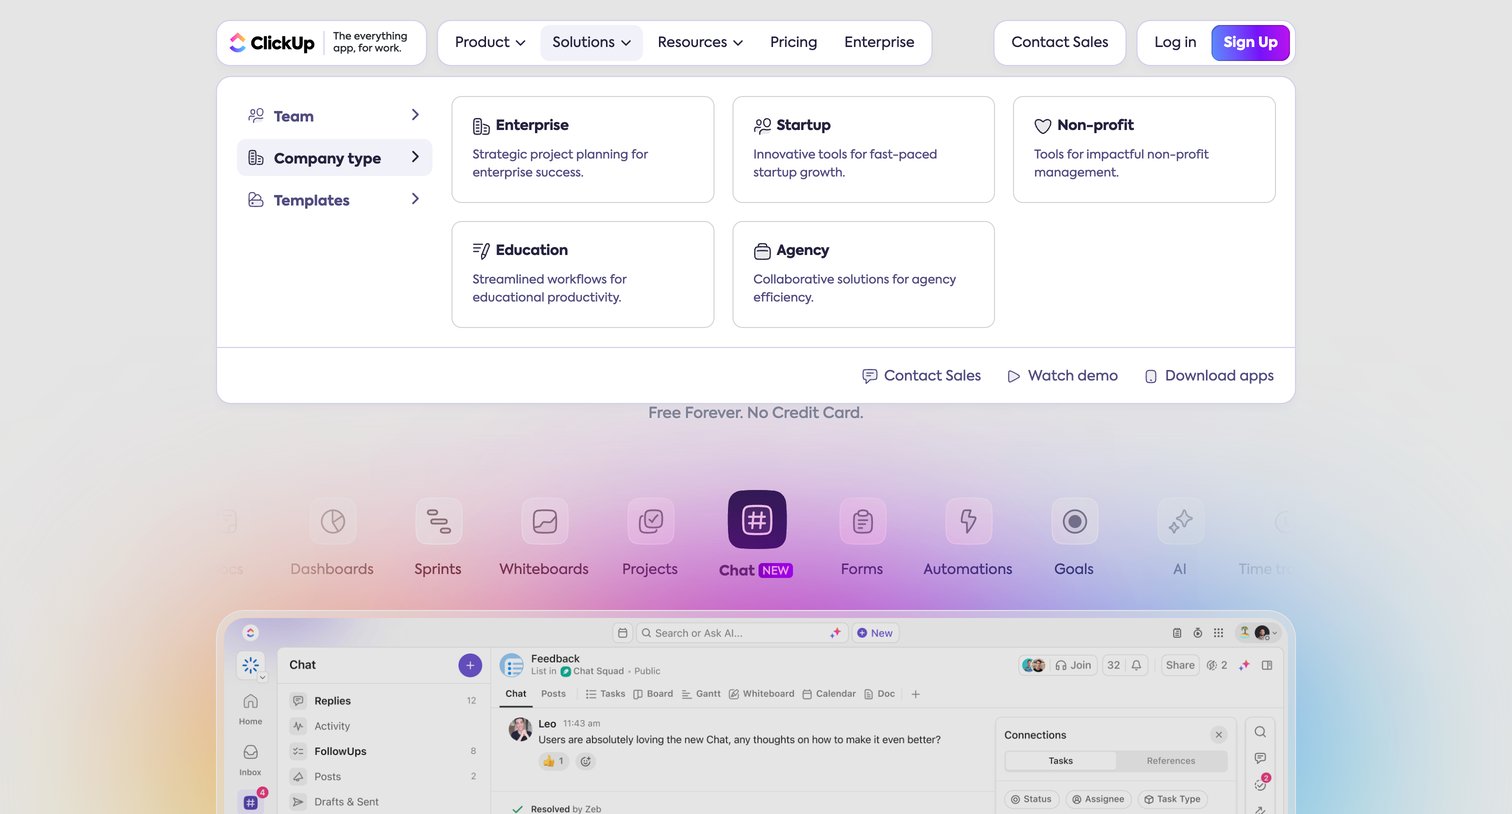This screenshot has height=814, width=1512.
Task: Click the New button in app preview
Action: pyautogui.click(x=875, y=633)
